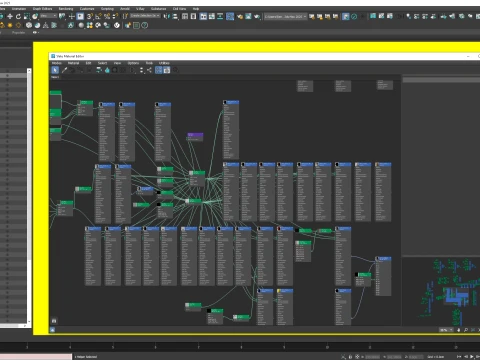
Task: Select the Zoom tool in Slate navigation
Action: [x=466, y=330]
